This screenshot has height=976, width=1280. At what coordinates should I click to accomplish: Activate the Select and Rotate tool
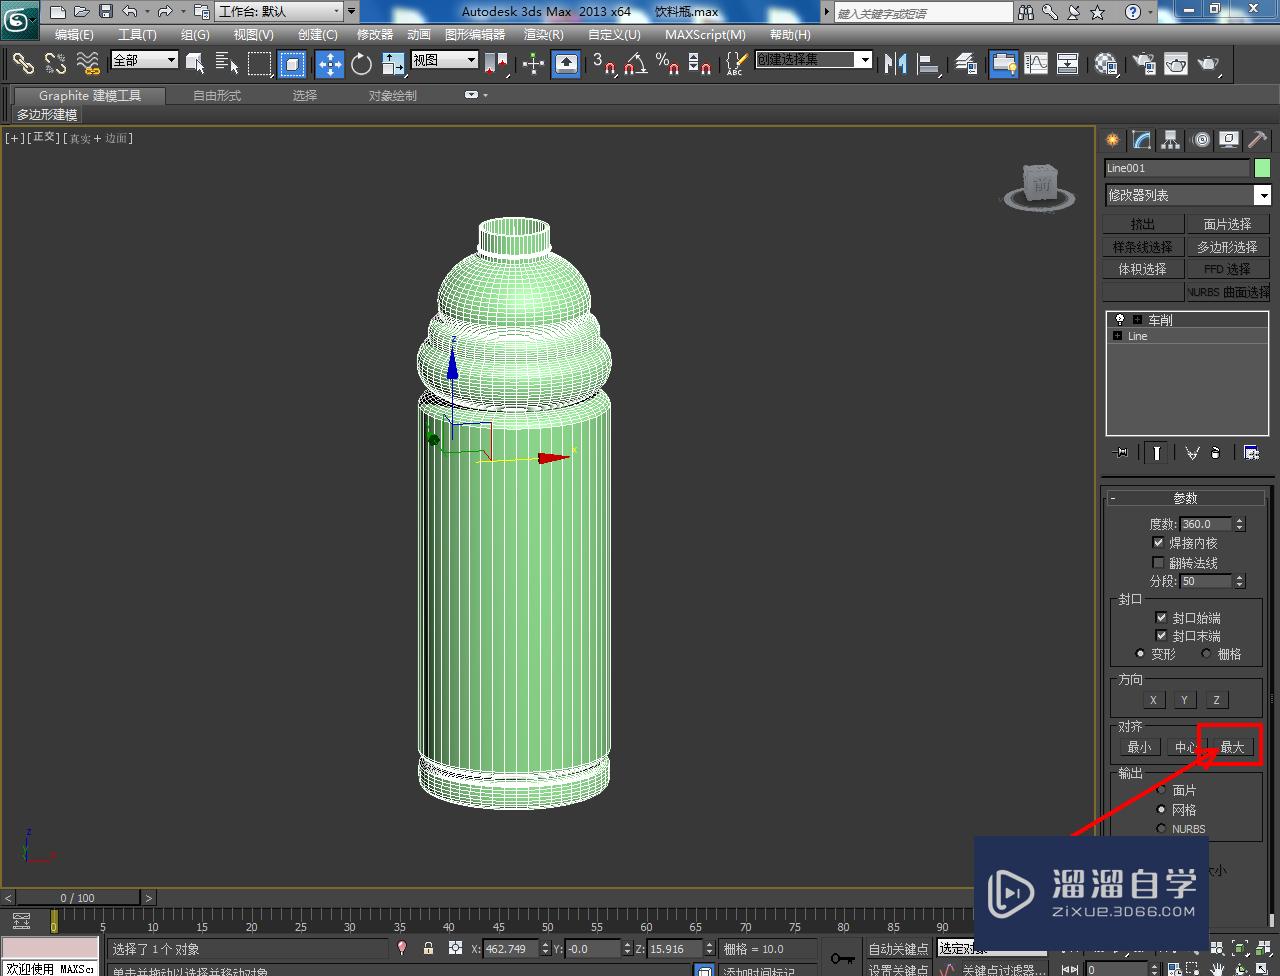click(361, 64)
